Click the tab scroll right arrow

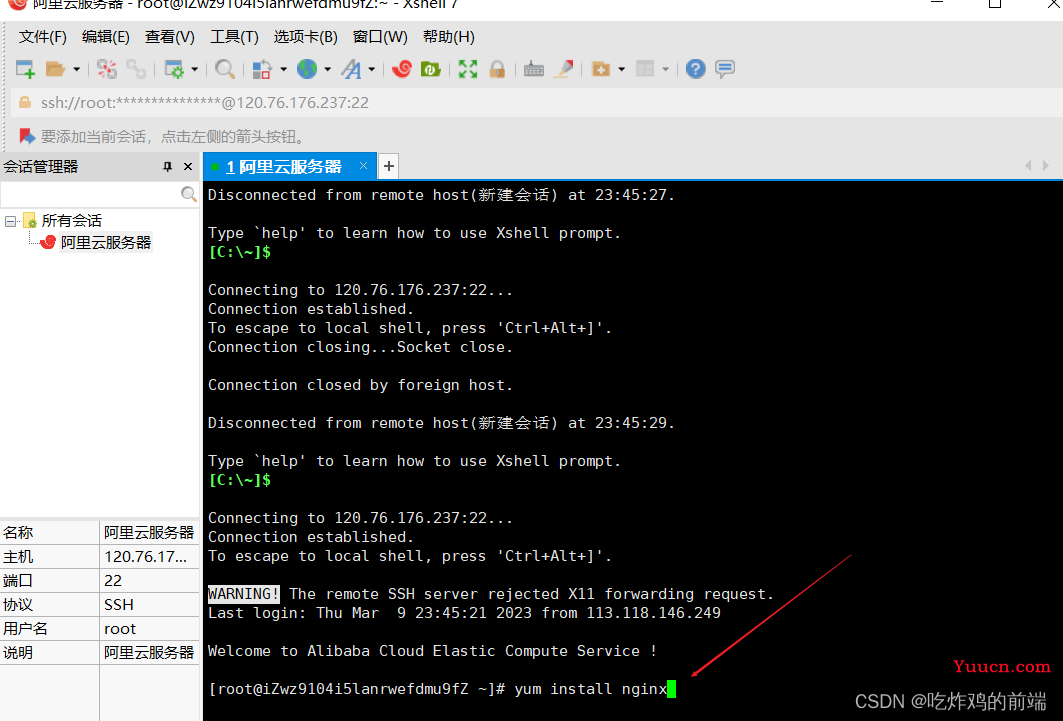click(x=1045, y=165)
